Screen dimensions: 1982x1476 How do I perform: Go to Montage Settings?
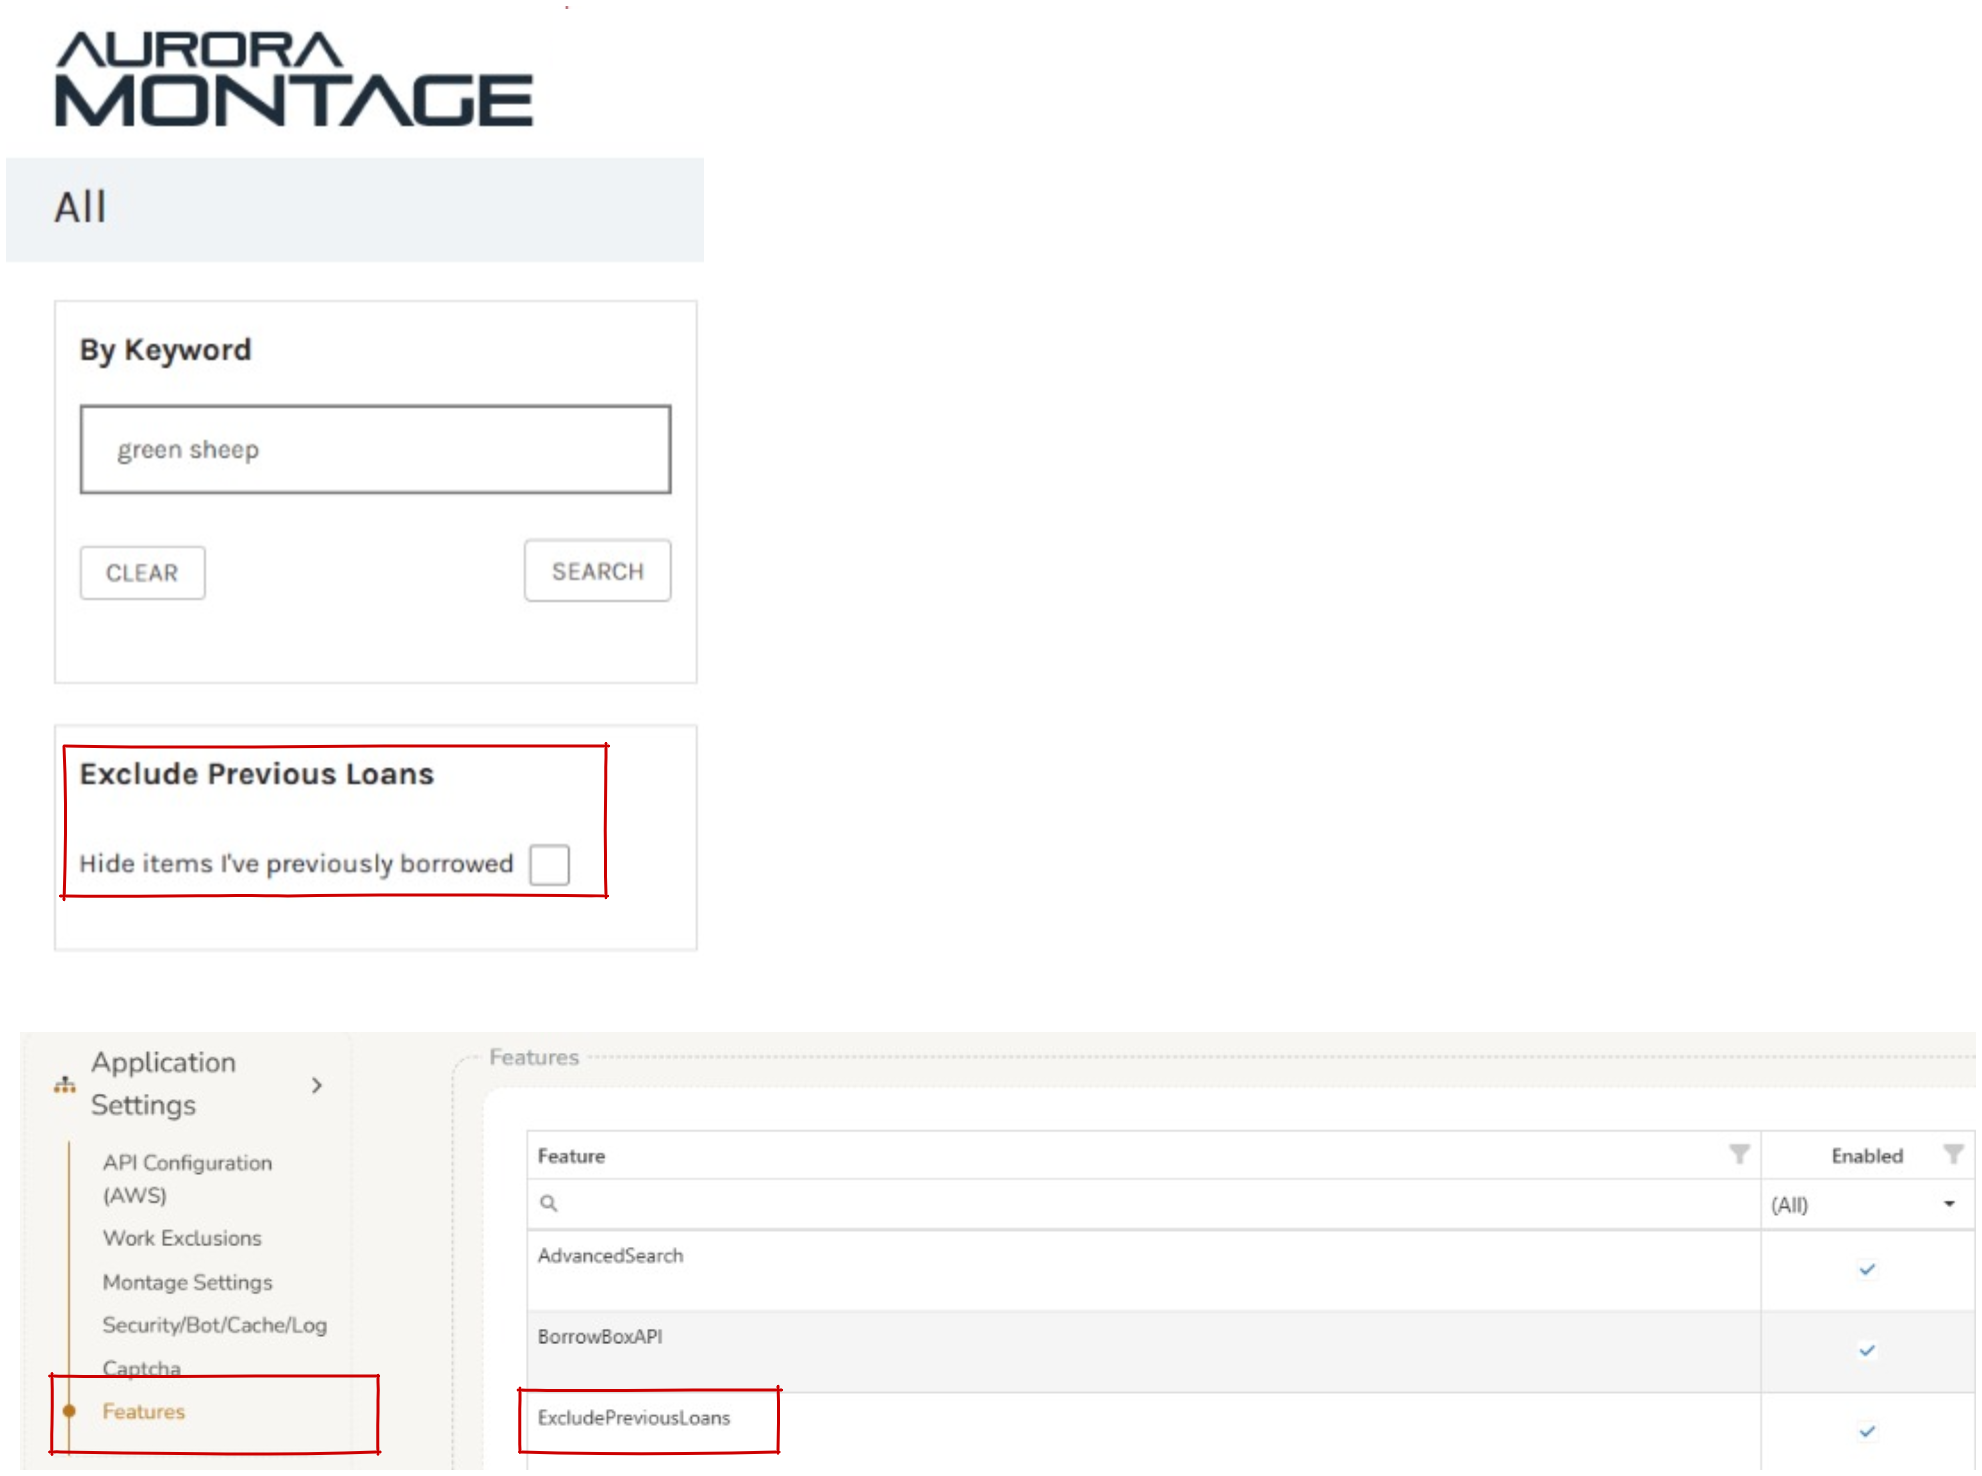tap(187, 1282)
